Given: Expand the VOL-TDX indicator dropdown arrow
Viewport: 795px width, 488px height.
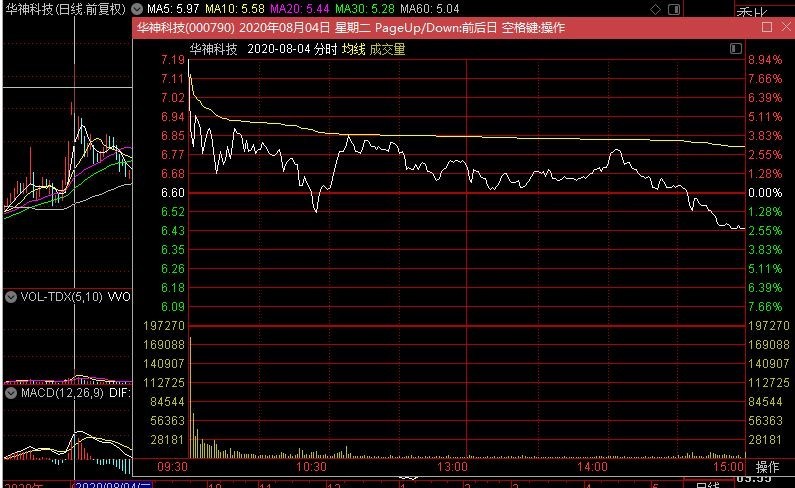Looking at the screenshot, I should (x=11, y=297).
